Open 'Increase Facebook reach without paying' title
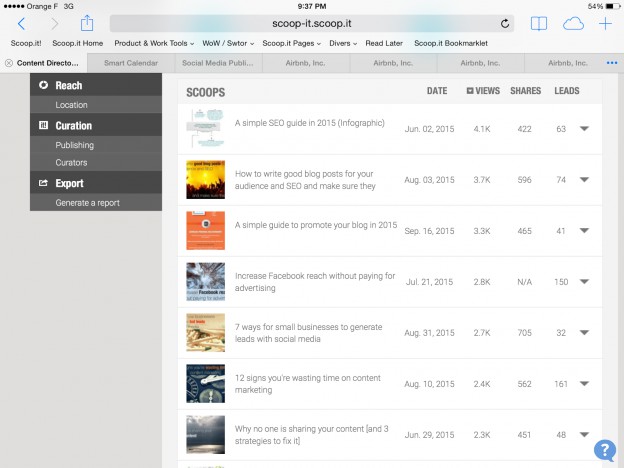Viewport: 624px width, 468px height. pyautogui.click(x=315, y=282)
